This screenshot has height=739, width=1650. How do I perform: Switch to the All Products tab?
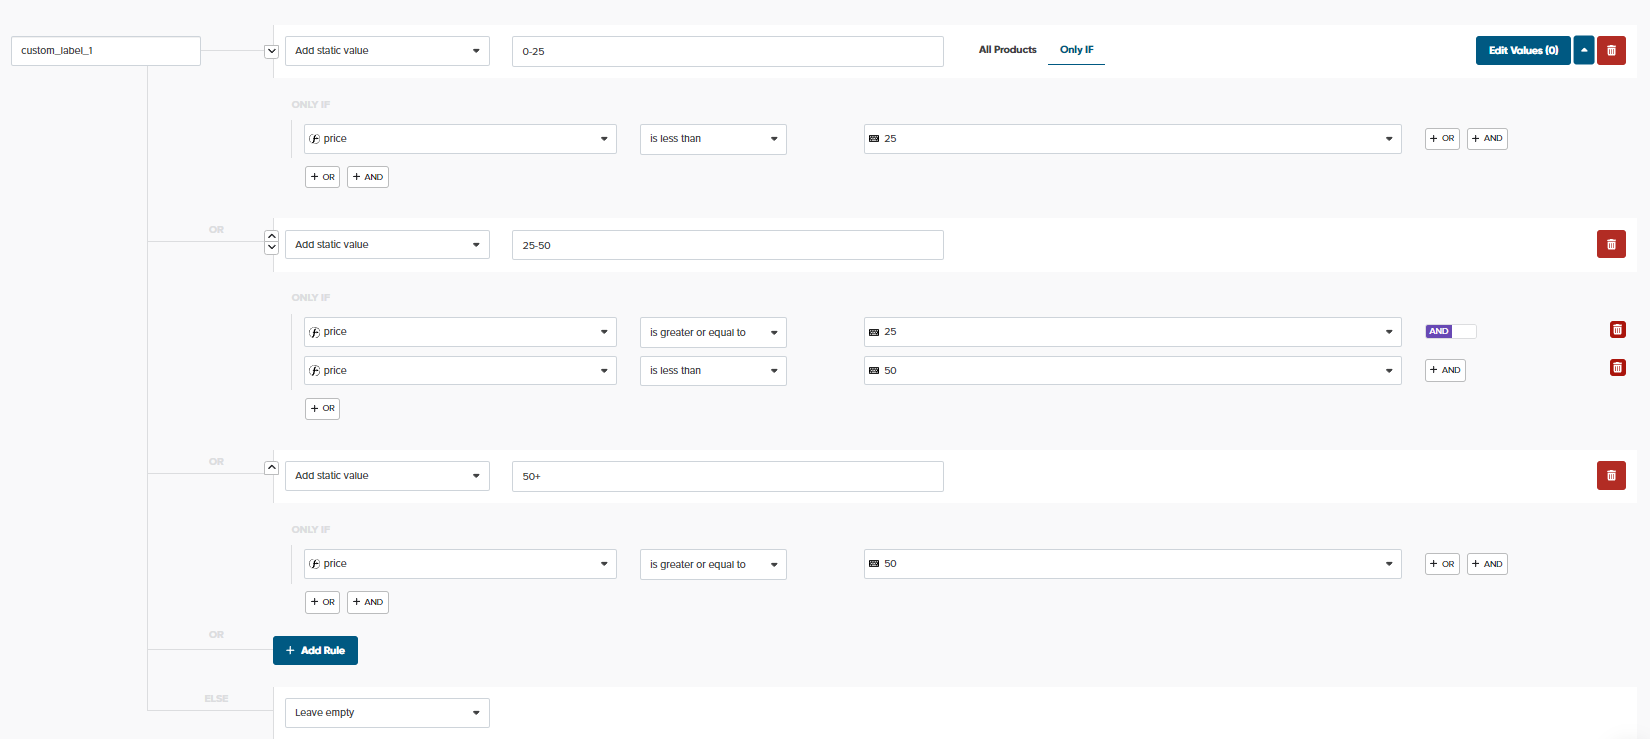[1007, 50]
